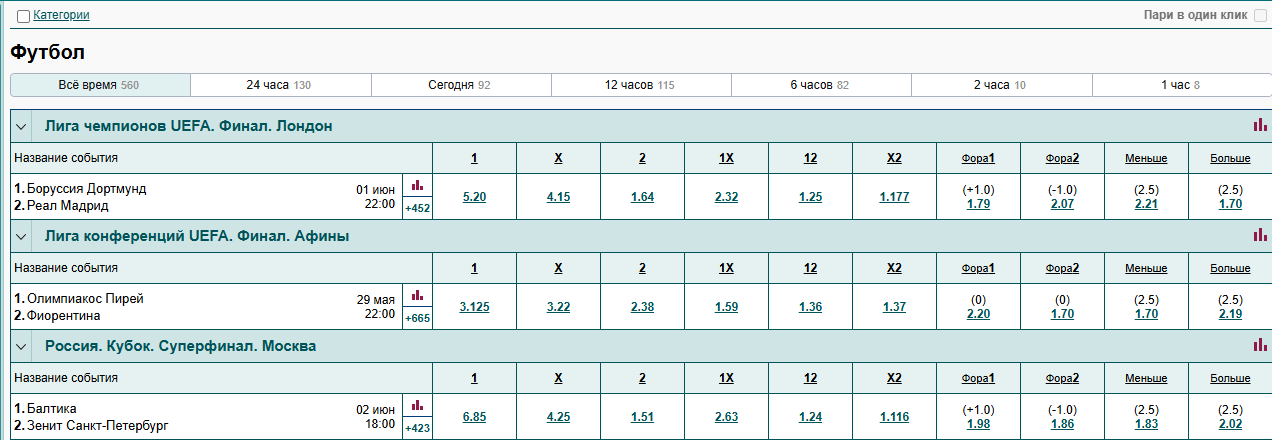This screenshot has width=1272, height=440.
Task: Open statistics icon for Россия Кубок Суперфинал header
Action: (1259, 345)
